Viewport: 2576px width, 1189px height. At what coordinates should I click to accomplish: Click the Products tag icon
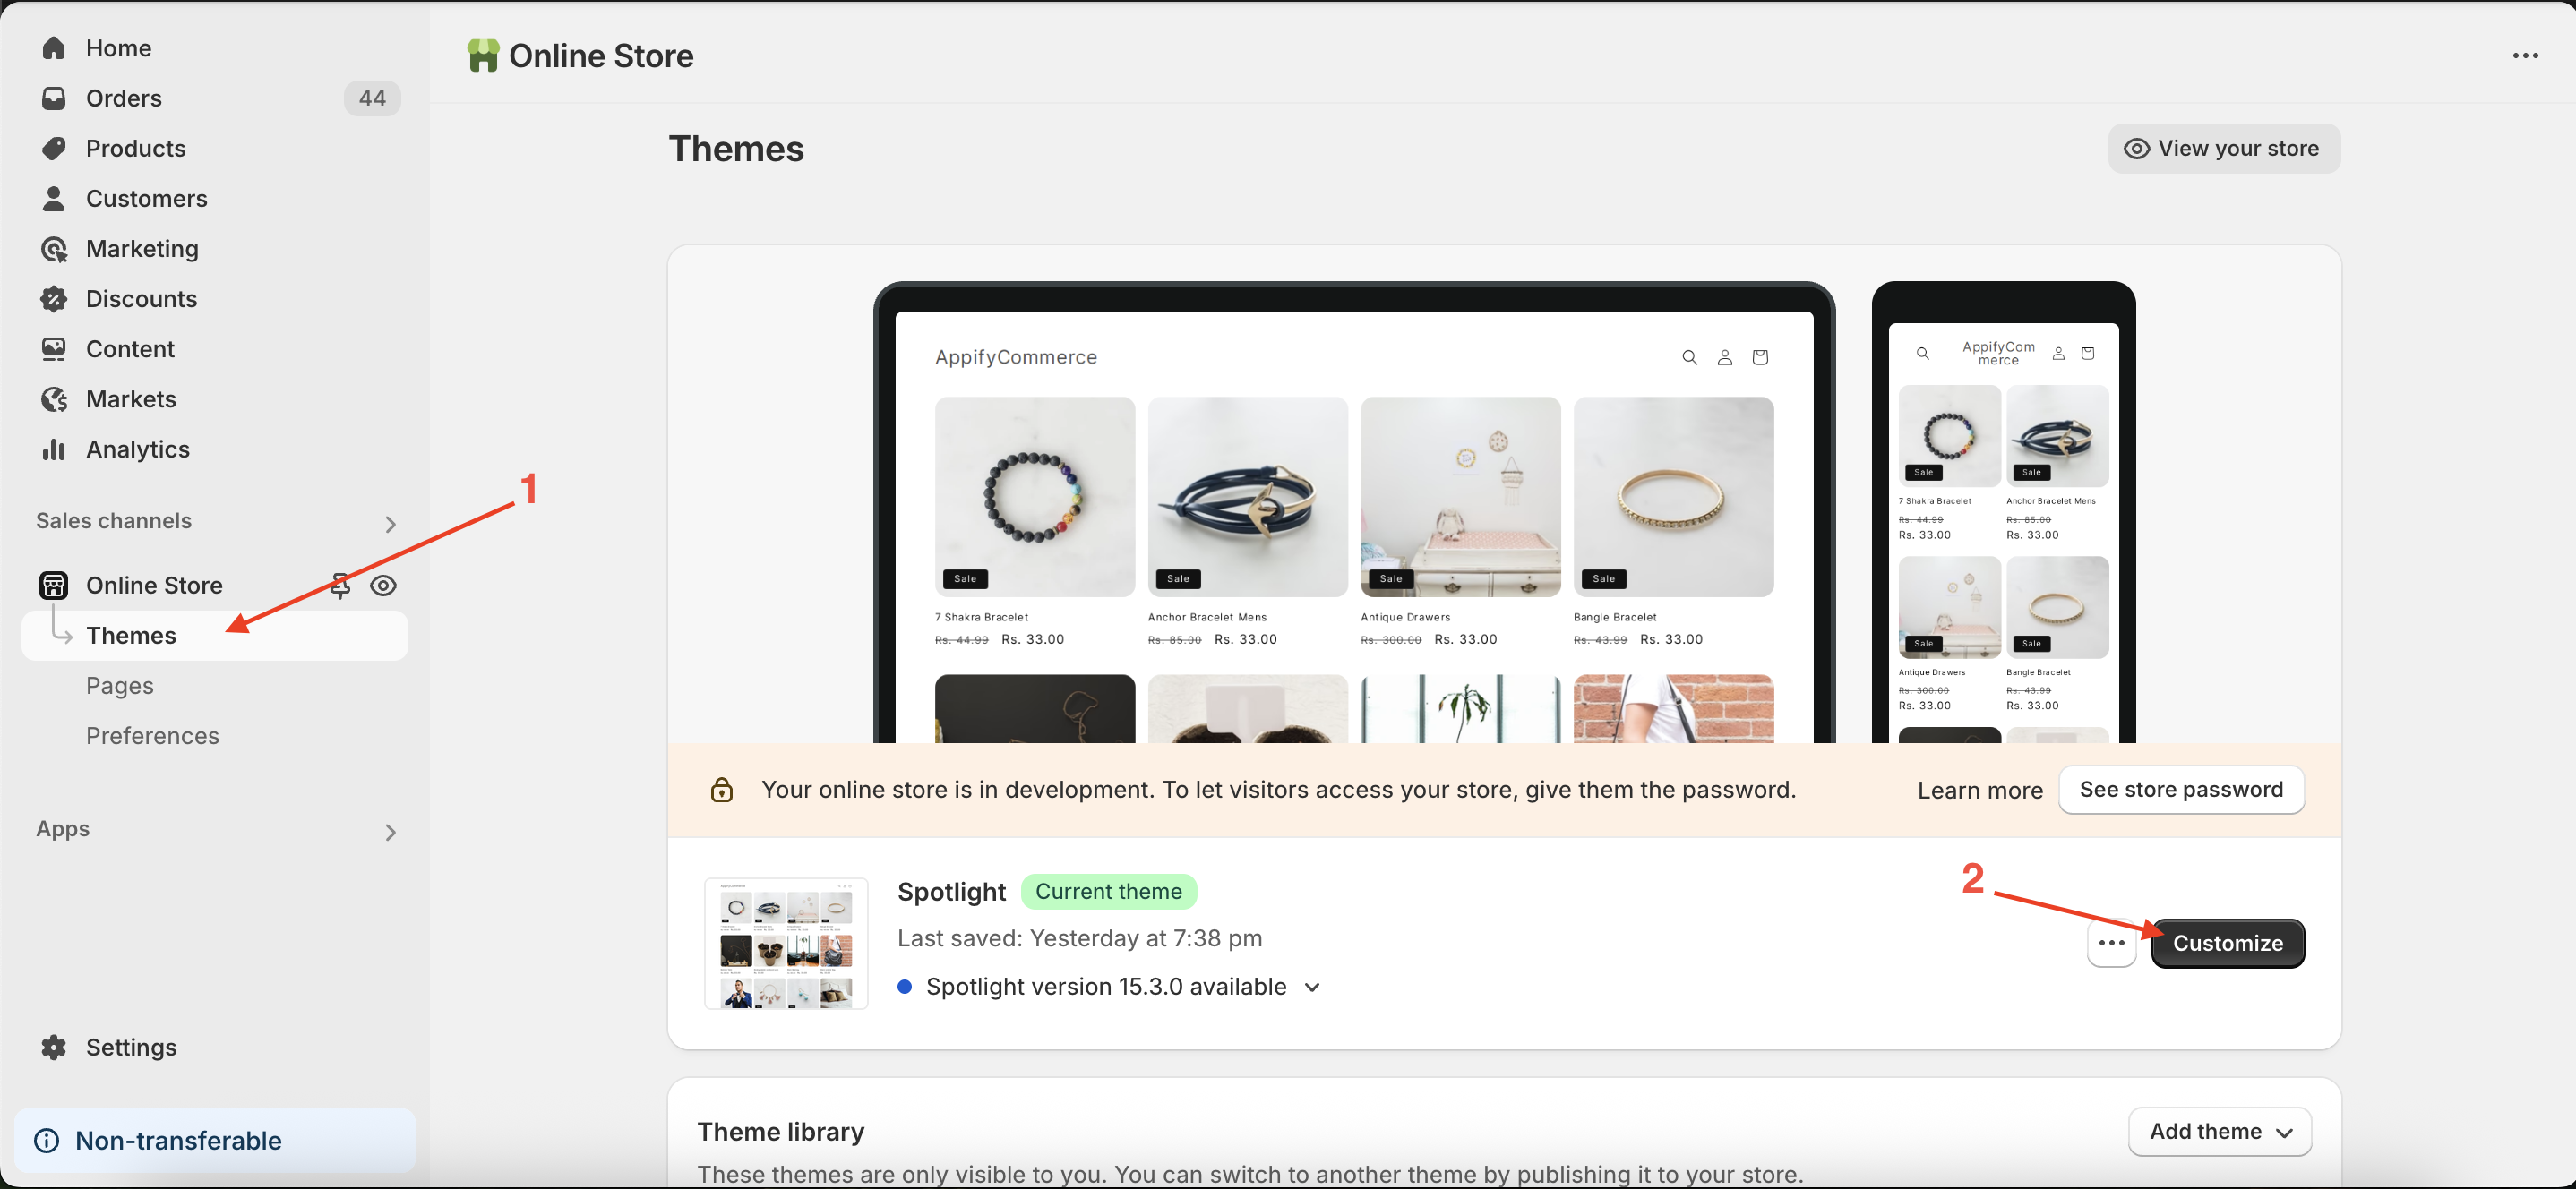(54, 148)
